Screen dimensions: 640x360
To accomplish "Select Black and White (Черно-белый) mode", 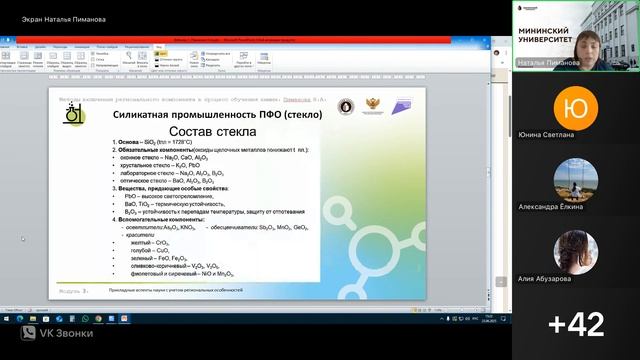I will click(x=167, y=65).
